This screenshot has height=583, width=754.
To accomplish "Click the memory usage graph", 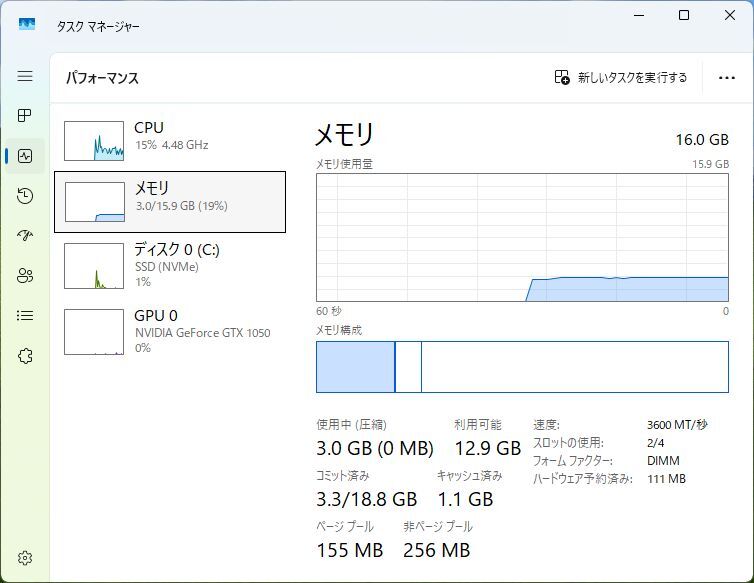I will [522, 237].
